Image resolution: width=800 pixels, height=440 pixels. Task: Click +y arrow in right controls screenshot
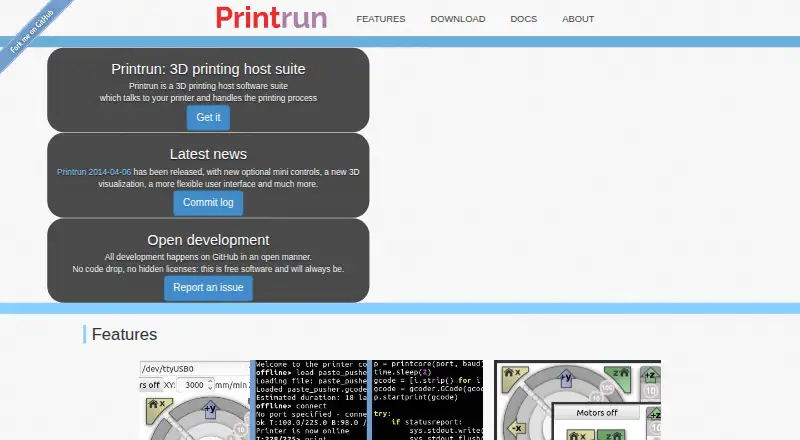[x=566, y=379]
